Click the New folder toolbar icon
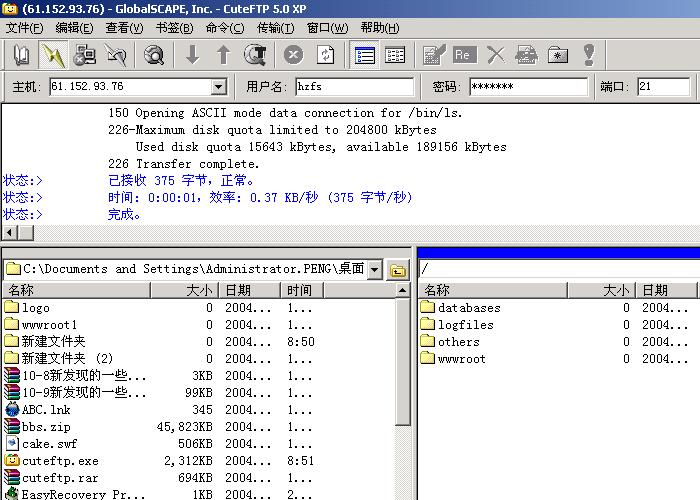 click(x=558, y=55)
